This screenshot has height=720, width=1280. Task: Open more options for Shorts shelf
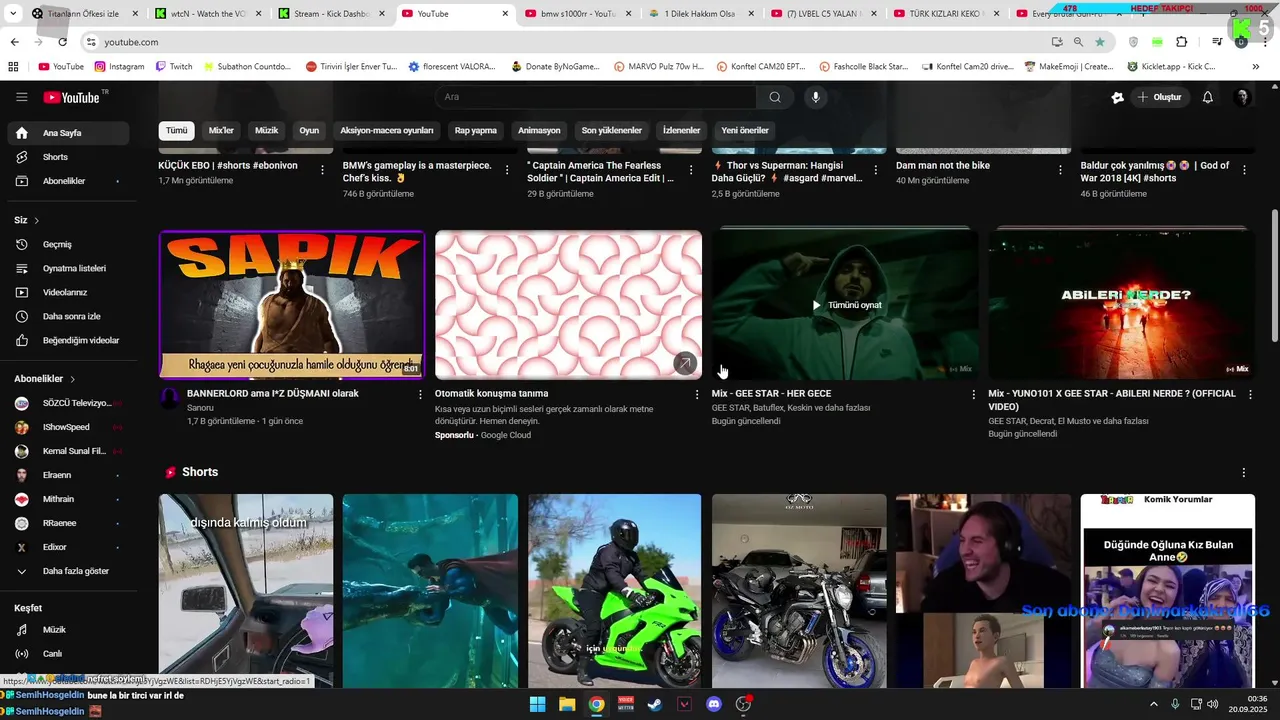(1244, 472)
